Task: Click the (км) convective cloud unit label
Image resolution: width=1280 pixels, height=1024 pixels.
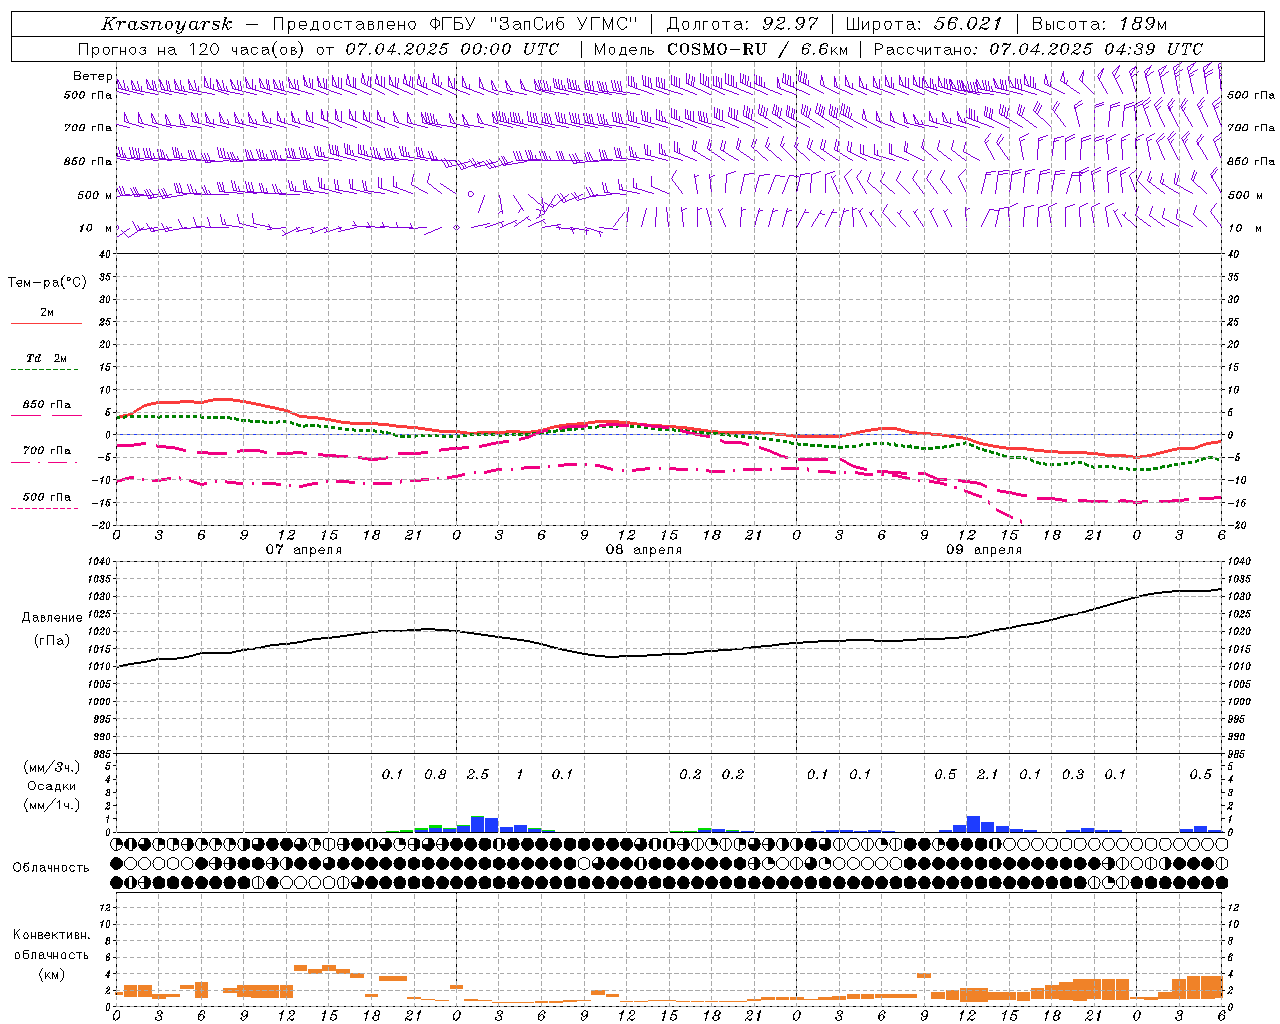Action: coord(51,974)
